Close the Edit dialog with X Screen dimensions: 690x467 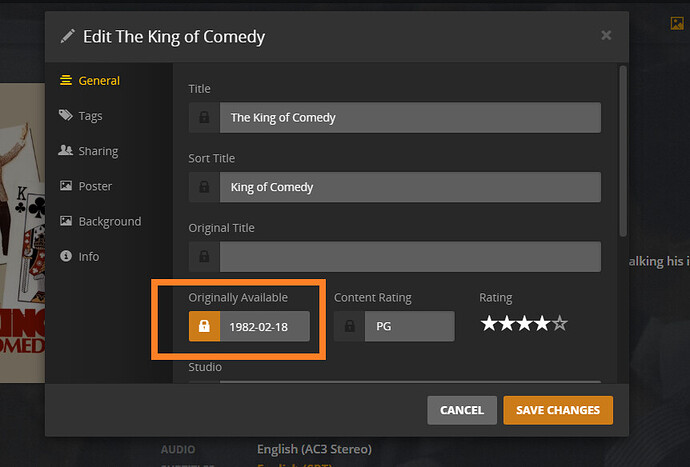click(606, 35)
